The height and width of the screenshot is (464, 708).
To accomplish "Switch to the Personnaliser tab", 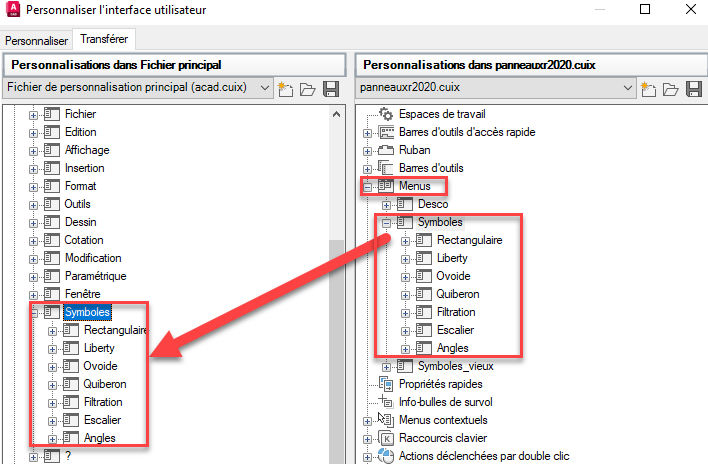I will 37,41.
